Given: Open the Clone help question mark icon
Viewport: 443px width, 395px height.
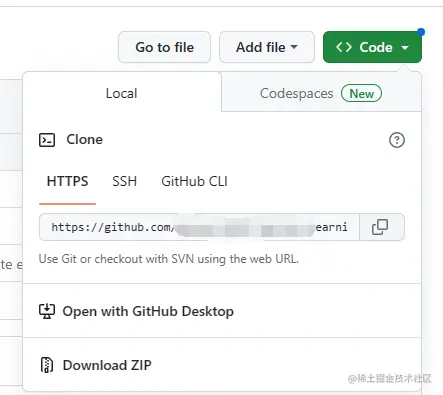Looking at the screenshot, I should pyautogui.click(x=397, y=140).
